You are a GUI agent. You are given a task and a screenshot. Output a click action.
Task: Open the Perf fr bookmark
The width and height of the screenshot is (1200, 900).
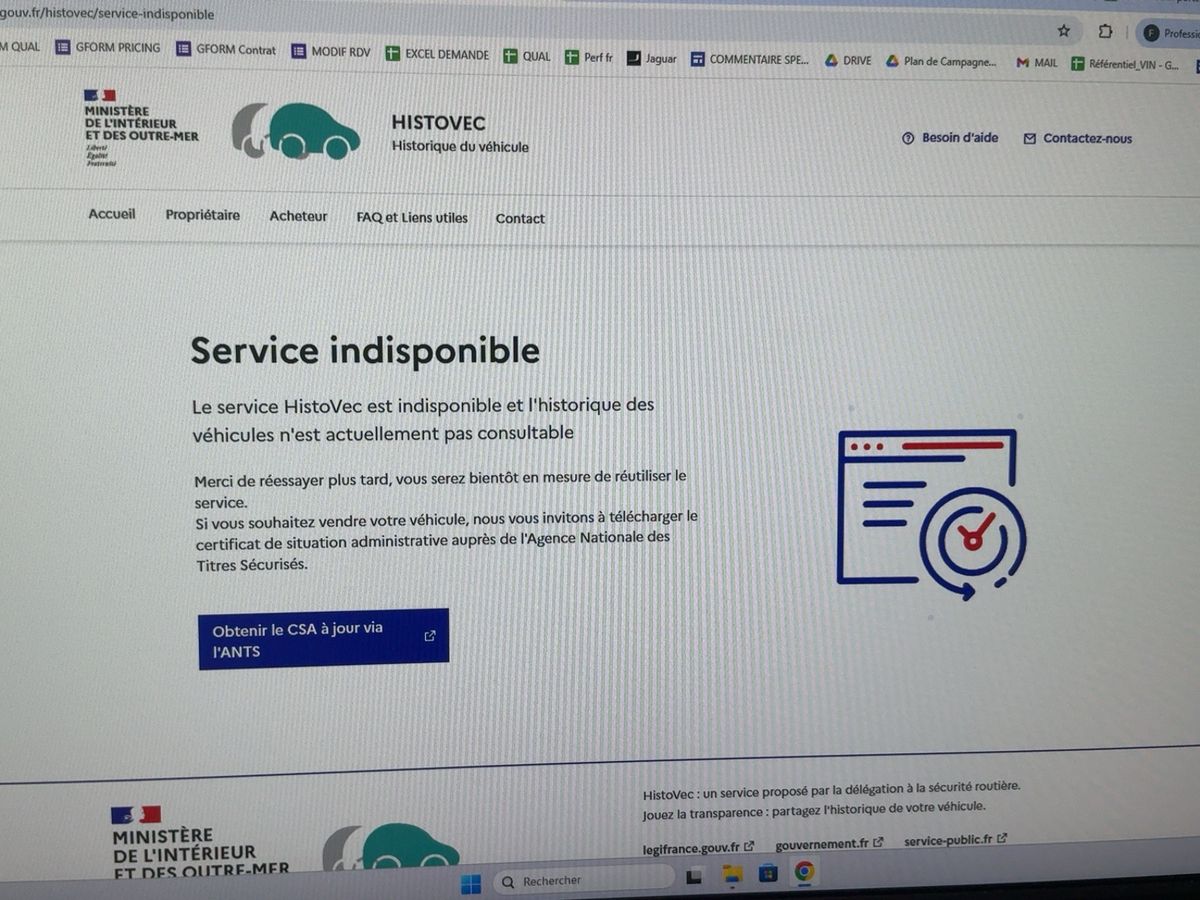pos(589,57)
